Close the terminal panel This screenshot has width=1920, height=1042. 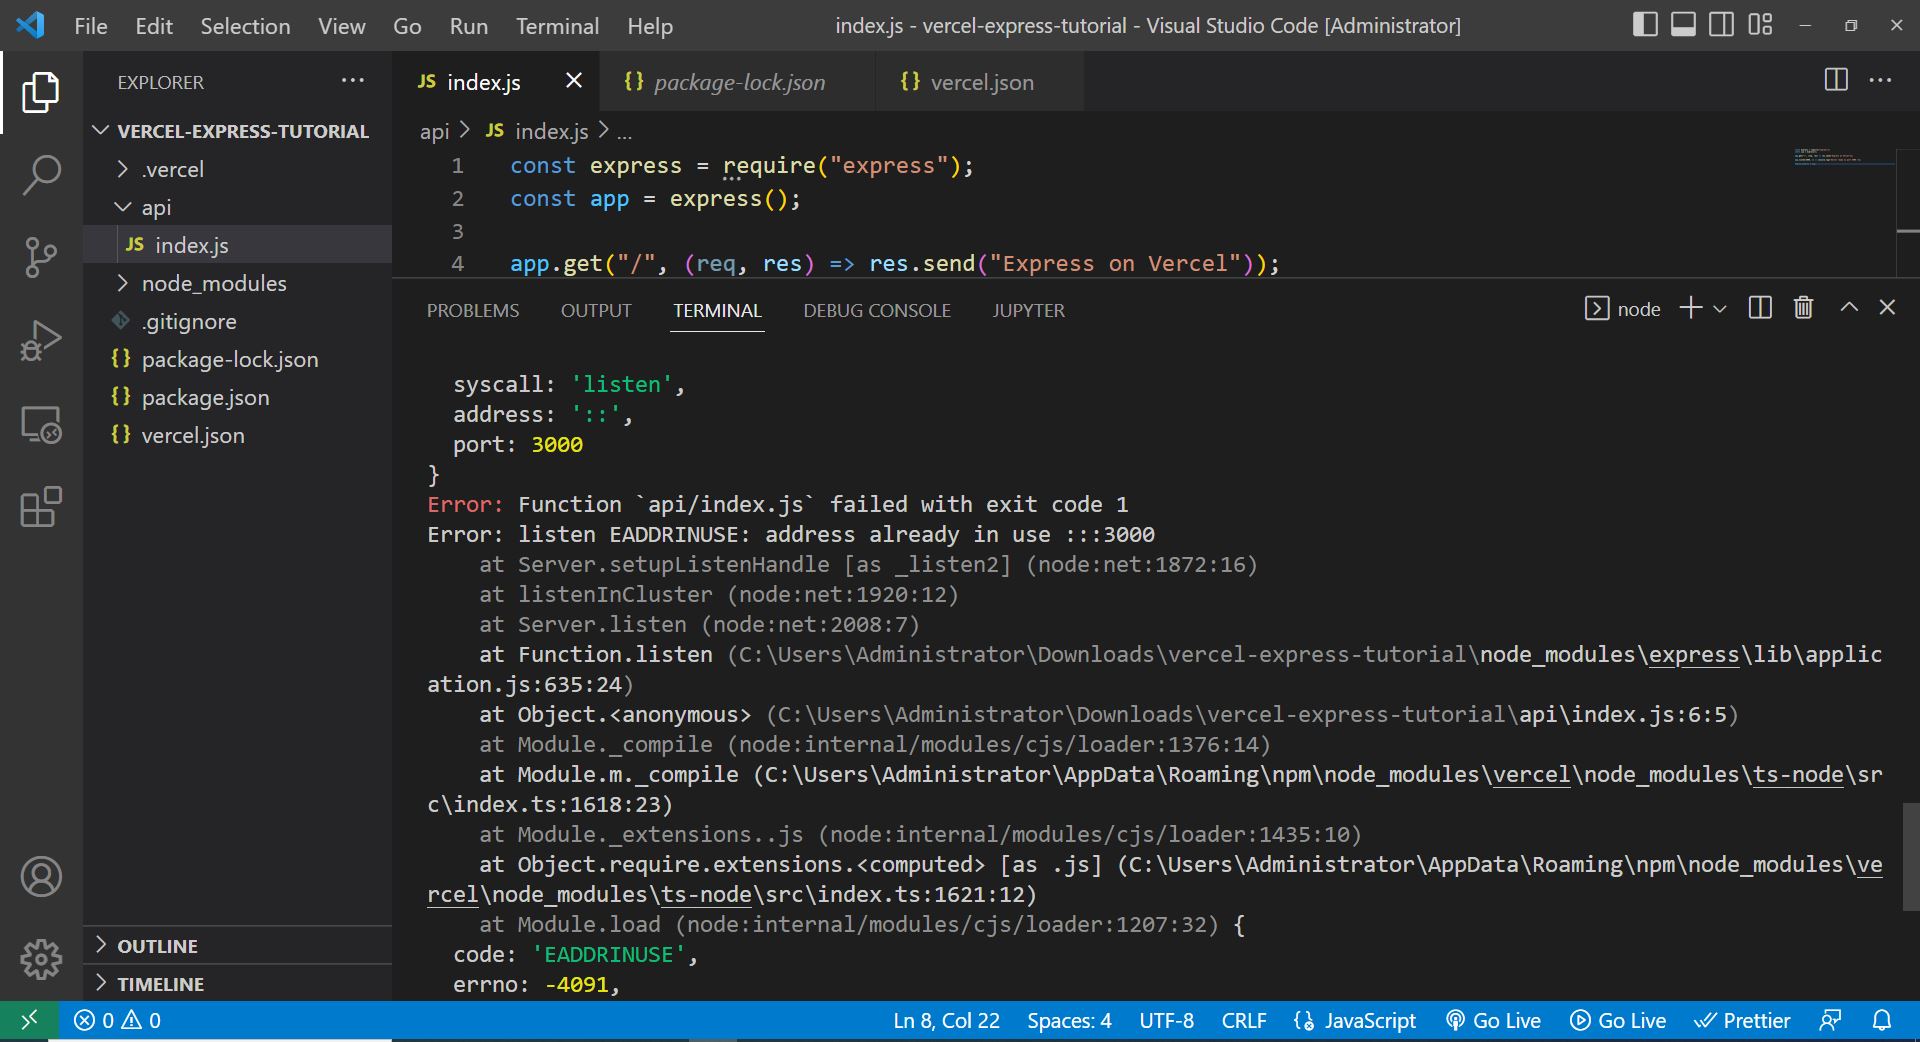pyautogui.click(x=1887, y=308)
